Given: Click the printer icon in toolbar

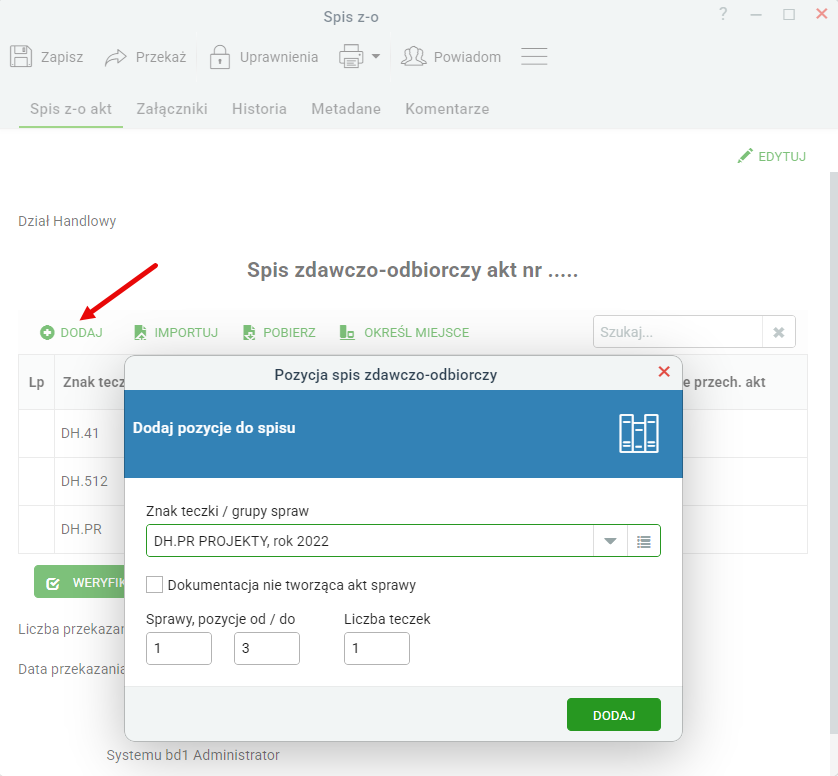Looking at the screenshot, I should tap(351, 56).
